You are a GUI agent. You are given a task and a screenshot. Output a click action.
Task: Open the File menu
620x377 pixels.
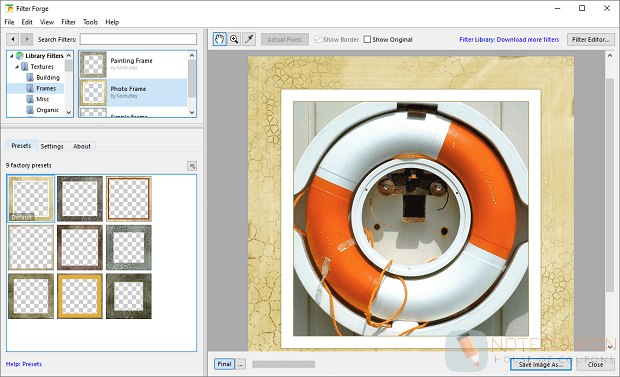(x=9, y=22)
